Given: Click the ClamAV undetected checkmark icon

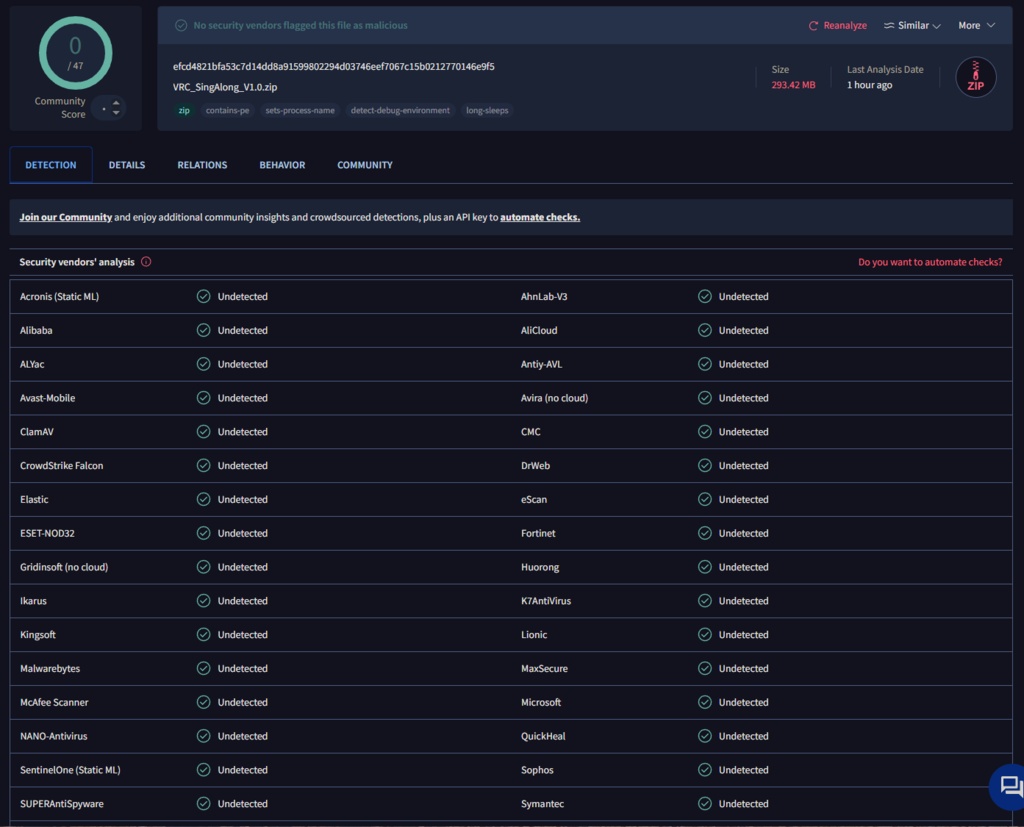Looking at the screenshot, I should [x=204, y=432].
